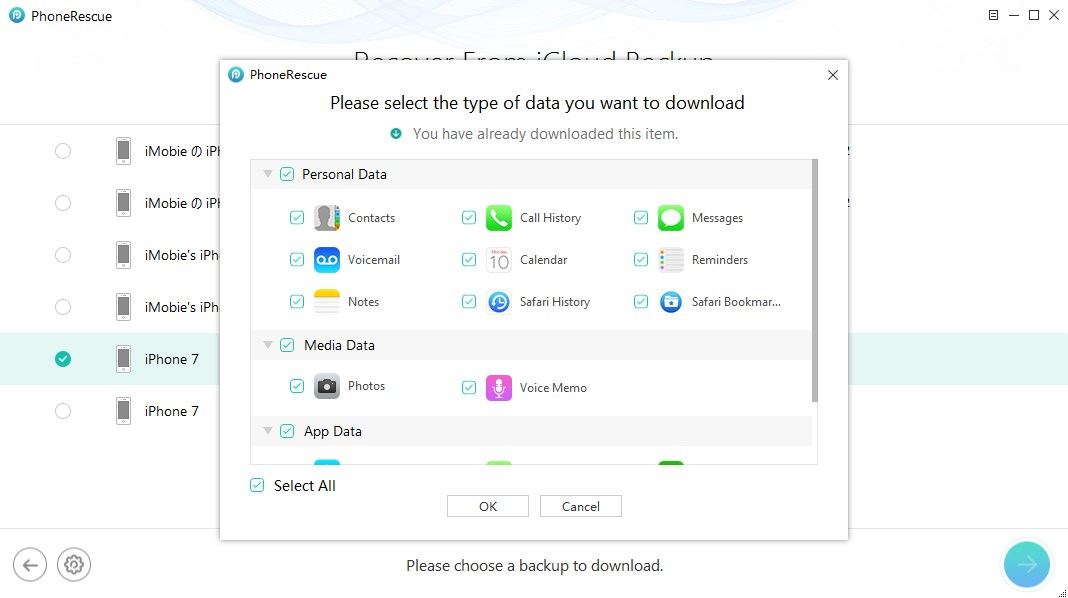Uncheck the Notes checkbox
The image size is (1068, 598).
(x=297, y=302)
